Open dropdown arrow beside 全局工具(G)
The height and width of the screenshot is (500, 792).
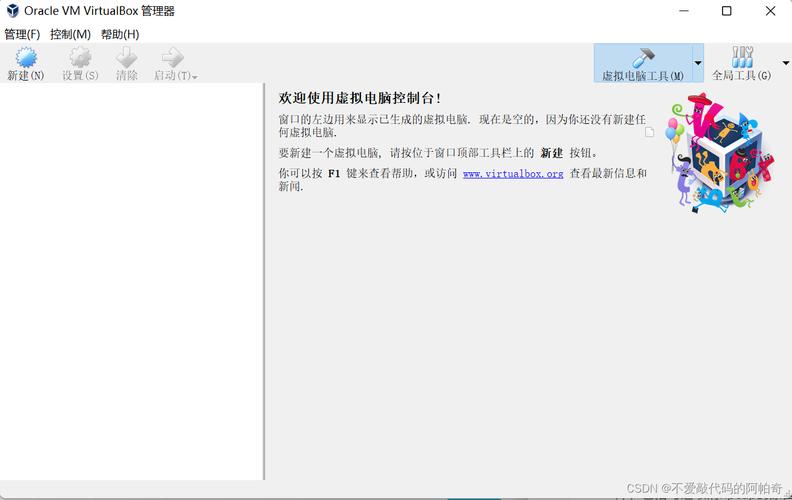pos(786,63)
